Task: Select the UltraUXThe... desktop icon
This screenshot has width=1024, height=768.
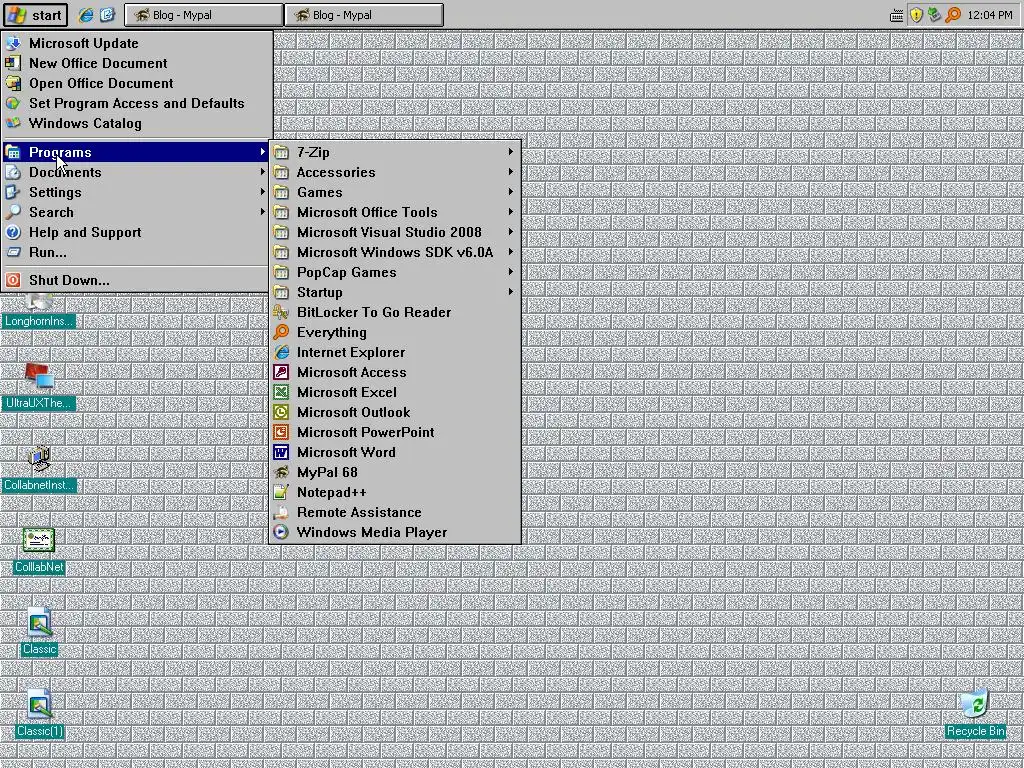Action: 39,386
